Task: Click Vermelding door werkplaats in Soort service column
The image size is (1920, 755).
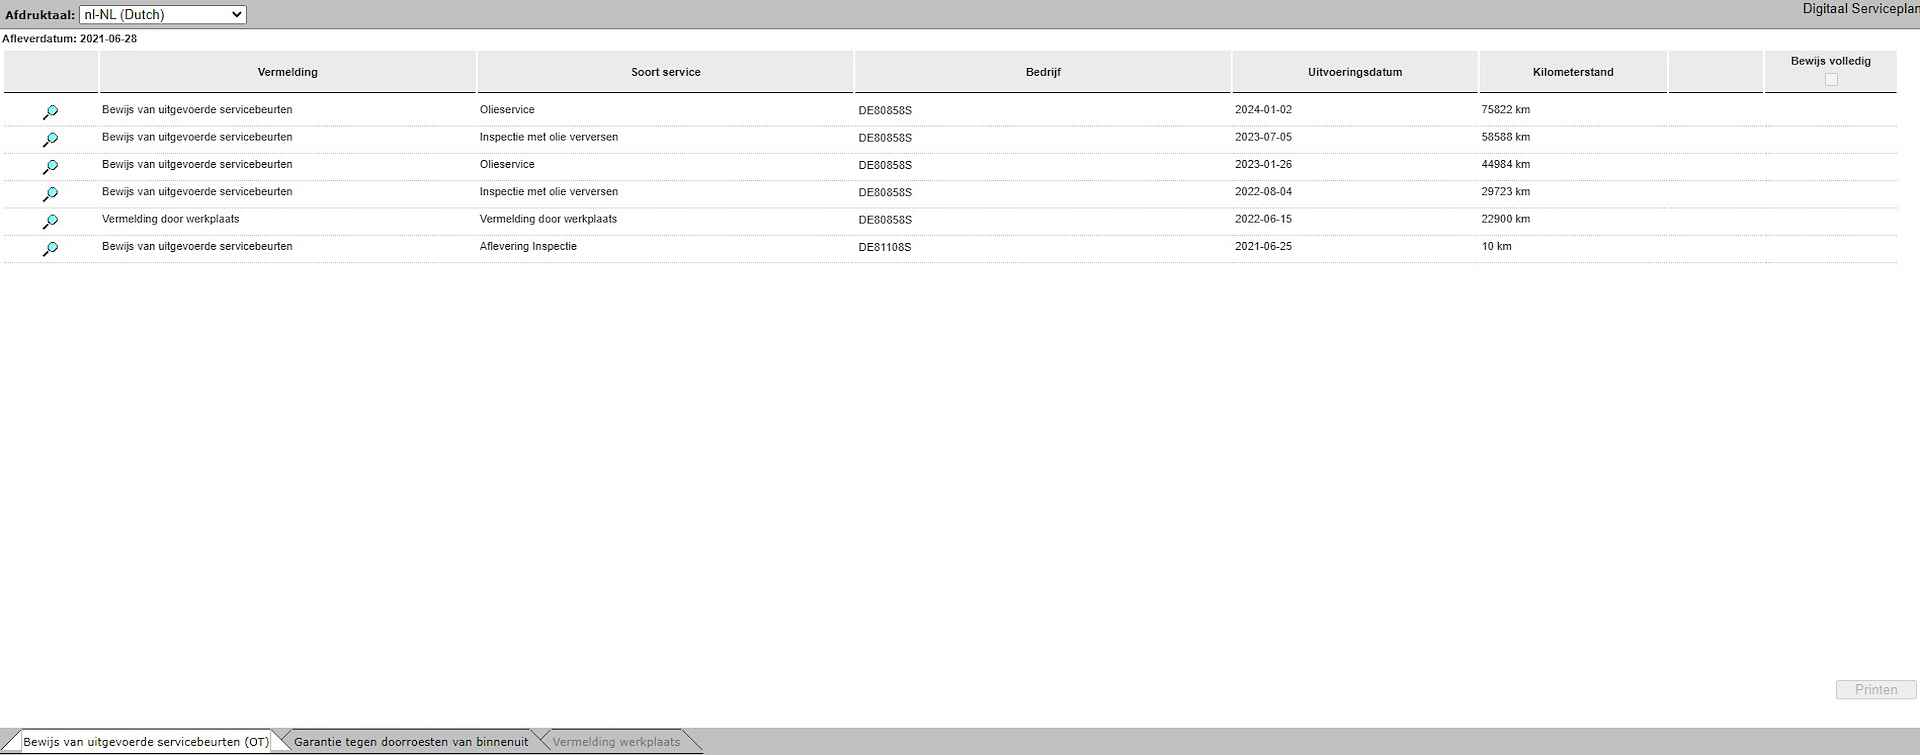Action: (x=548, y=219)
